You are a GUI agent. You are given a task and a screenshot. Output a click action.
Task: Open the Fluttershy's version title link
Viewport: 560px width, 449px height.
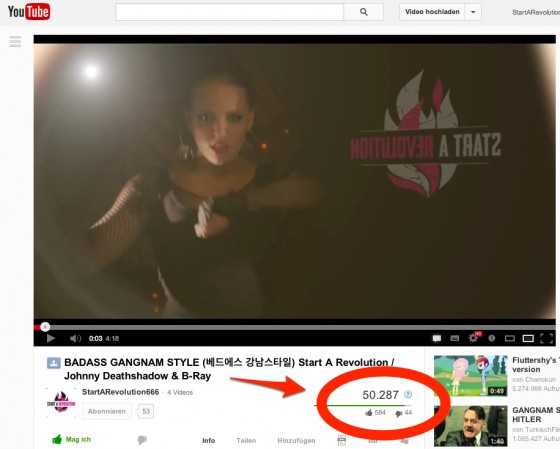tap(536, 365)
